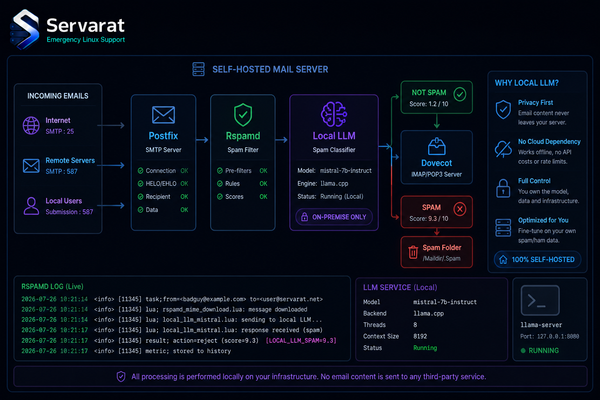This screenshot has width=600, height=400.
Task: Click the INCOMING EMAILS heading
Action: [x=58, y=96]
